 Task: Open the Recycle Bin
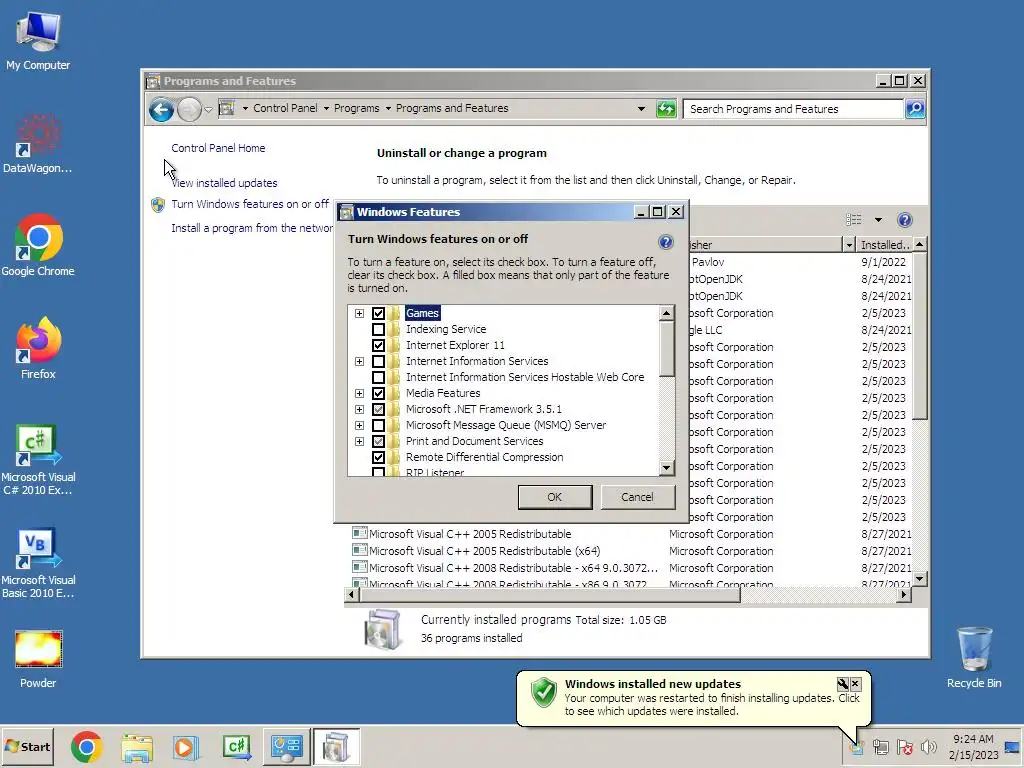coord(974,657)
